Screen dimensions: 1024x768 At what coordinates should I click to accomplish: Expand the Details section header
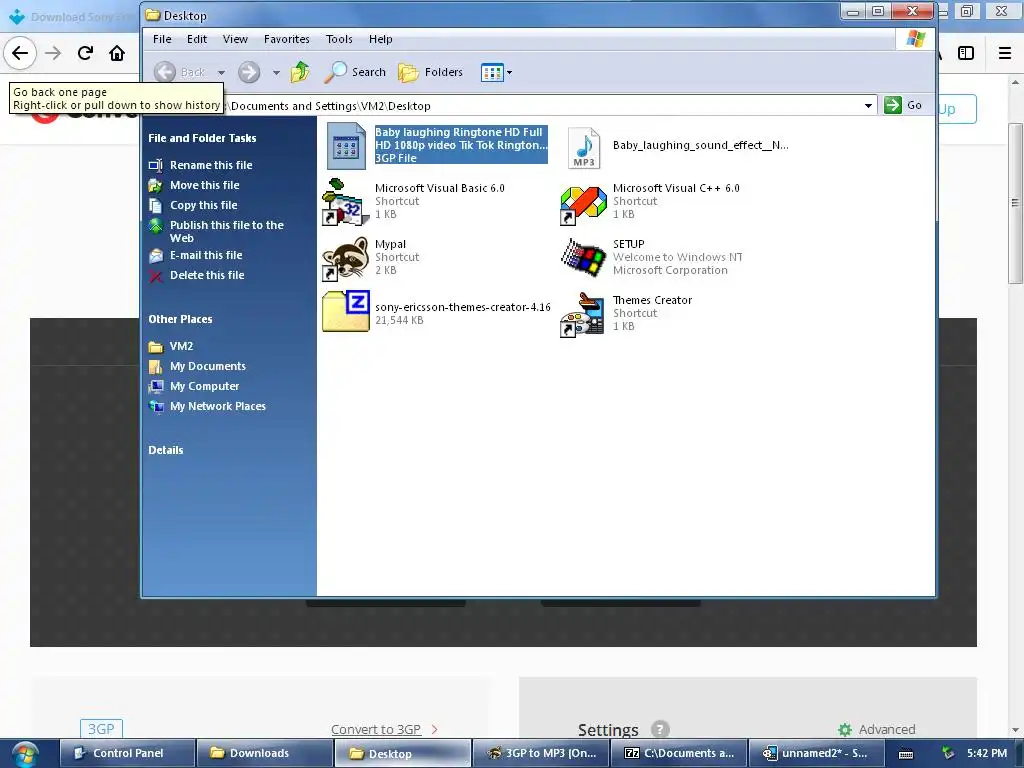tap(166, 450)
